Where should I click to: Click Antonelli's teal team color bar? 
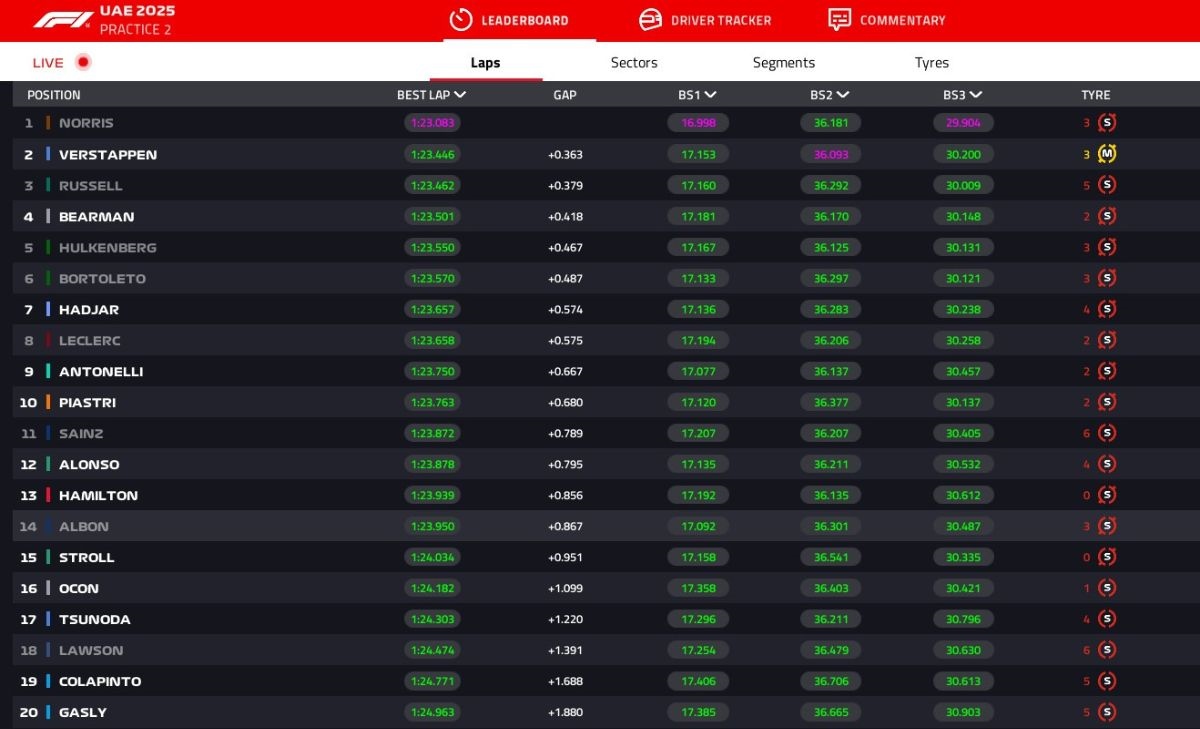pos(48,371)
